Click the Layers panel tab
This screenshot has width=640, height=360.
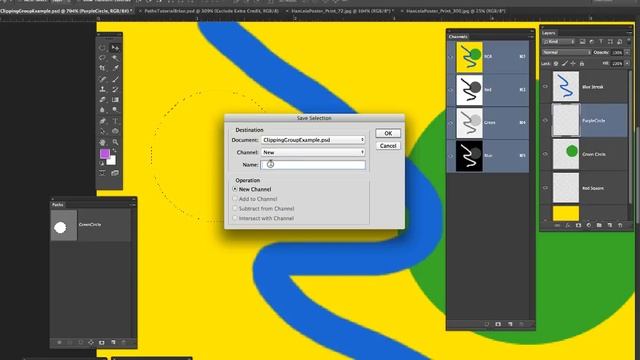[549, 33]
